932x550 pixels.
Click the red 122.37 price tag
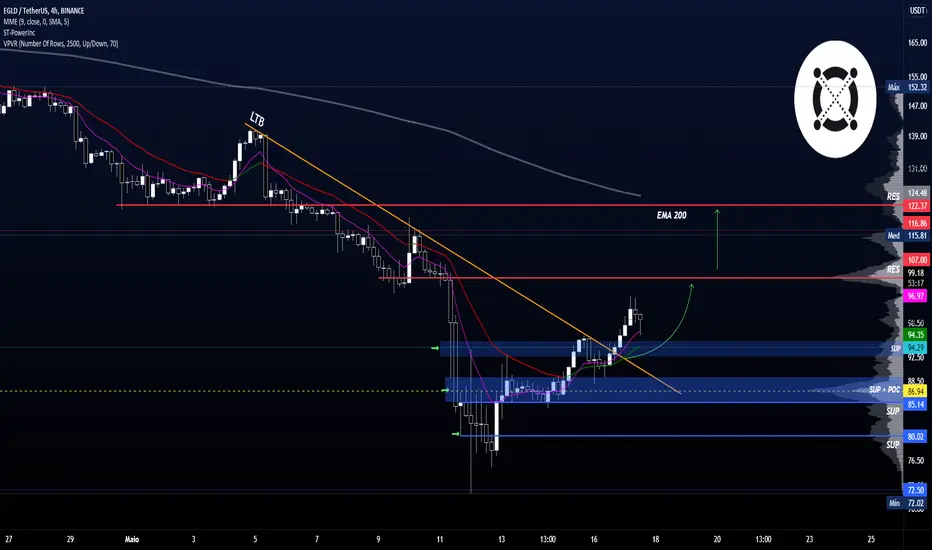[916, 206]
